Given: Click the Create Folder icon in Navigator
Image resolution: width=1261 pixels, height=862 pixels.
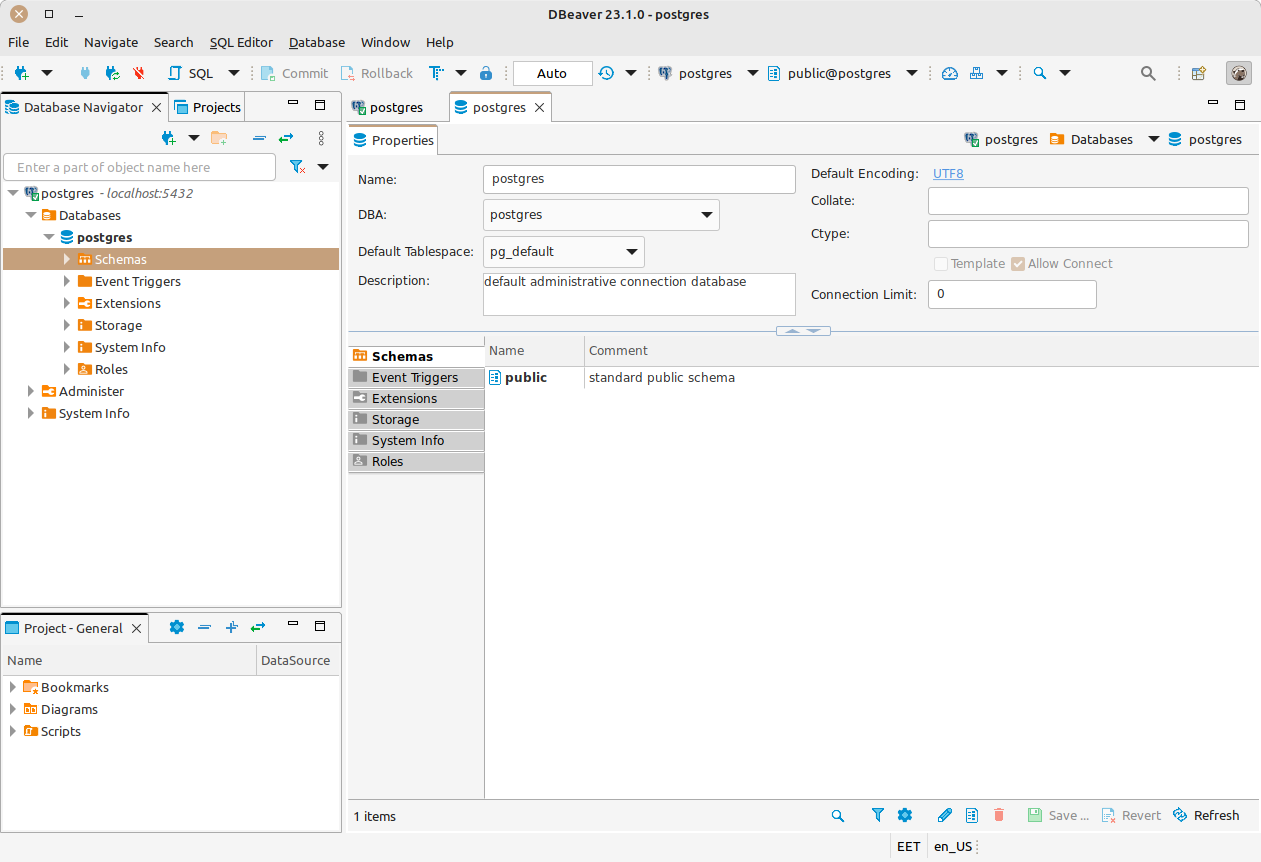Looking at the screenshot, I should (219, 138).
